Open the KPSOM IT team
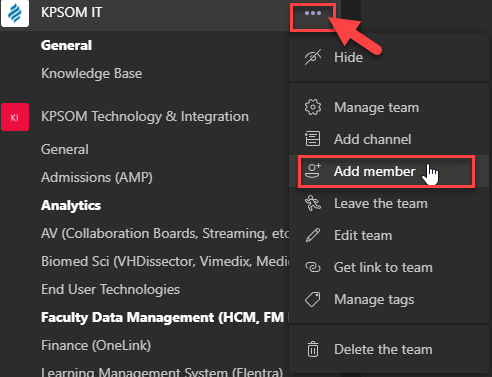 click(72, 12)
